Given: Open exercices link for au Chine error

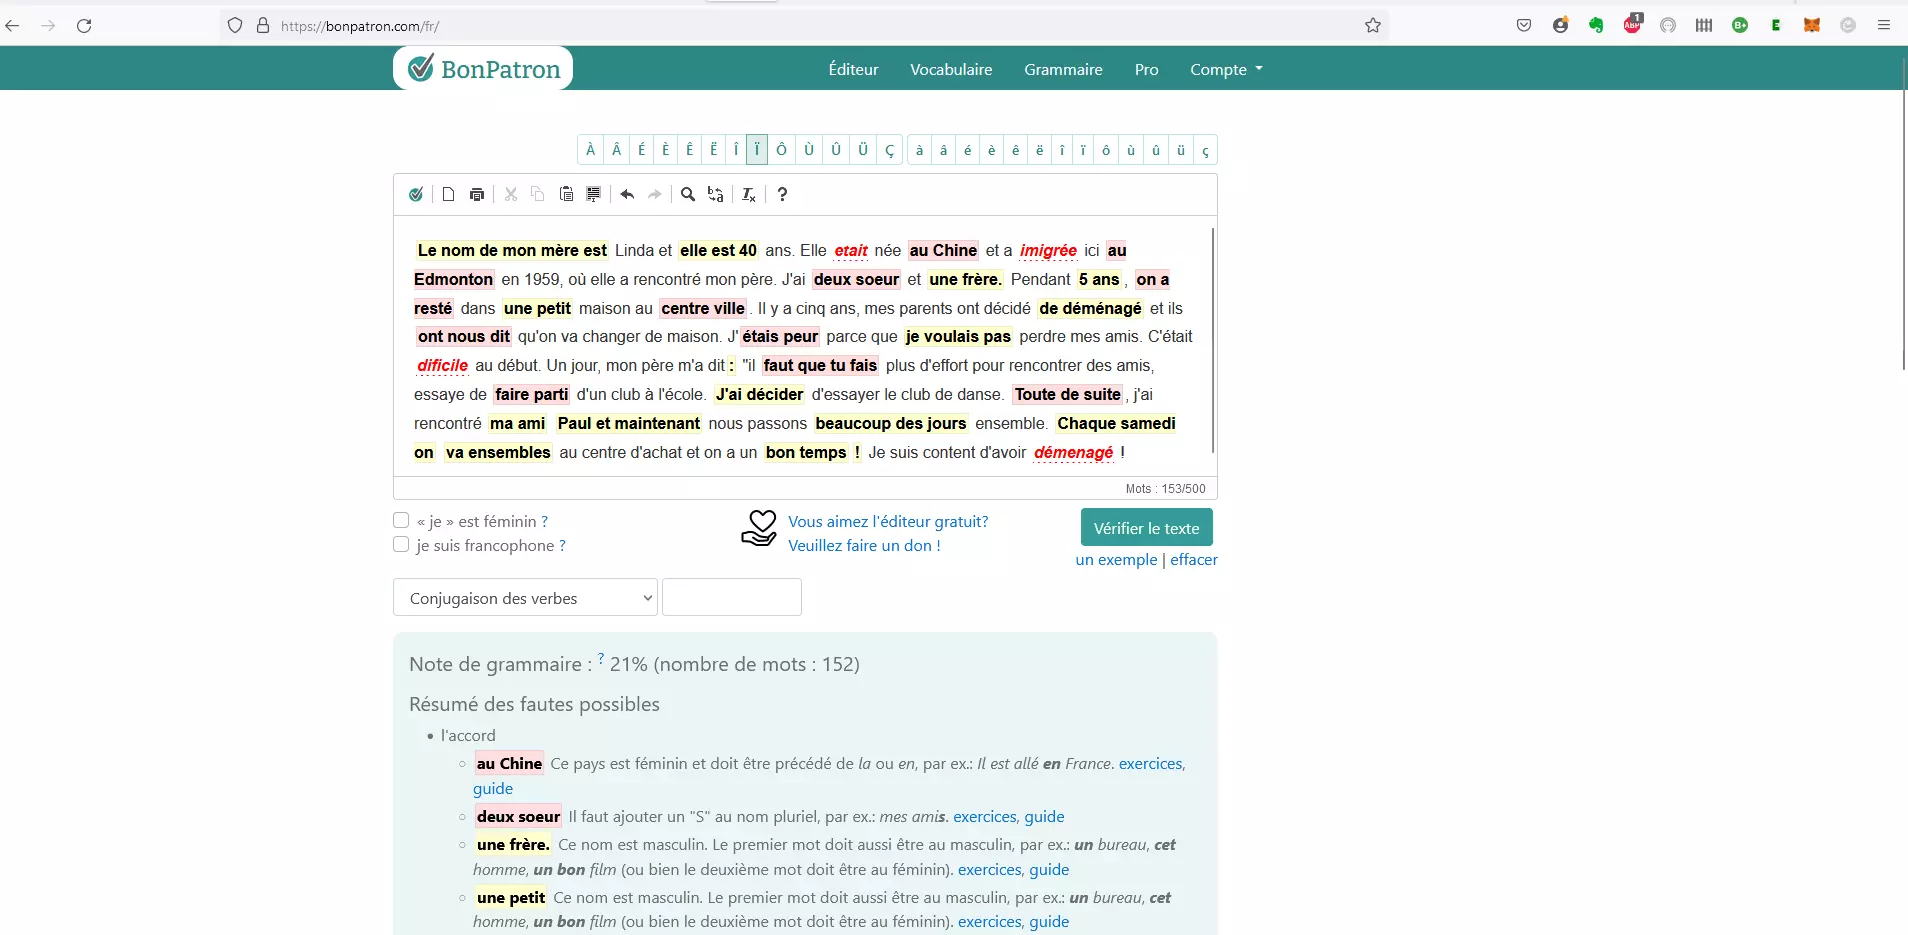Looking at the screenshot, I should click(1150, 764).
